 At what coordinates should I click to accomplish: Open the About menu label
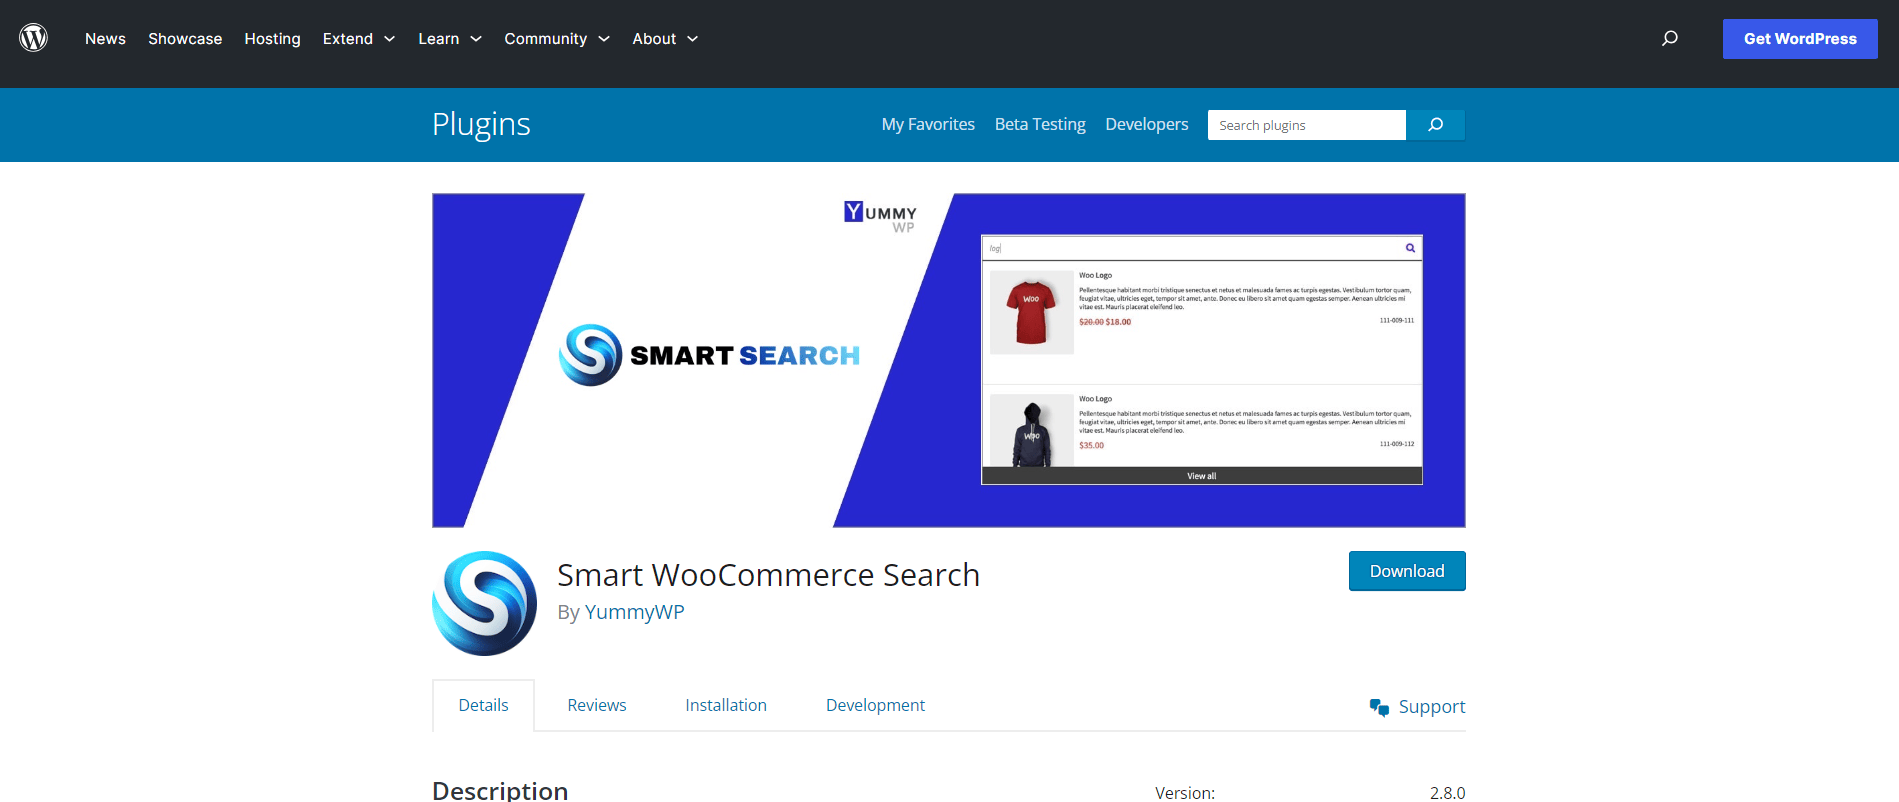pos(654,39)
